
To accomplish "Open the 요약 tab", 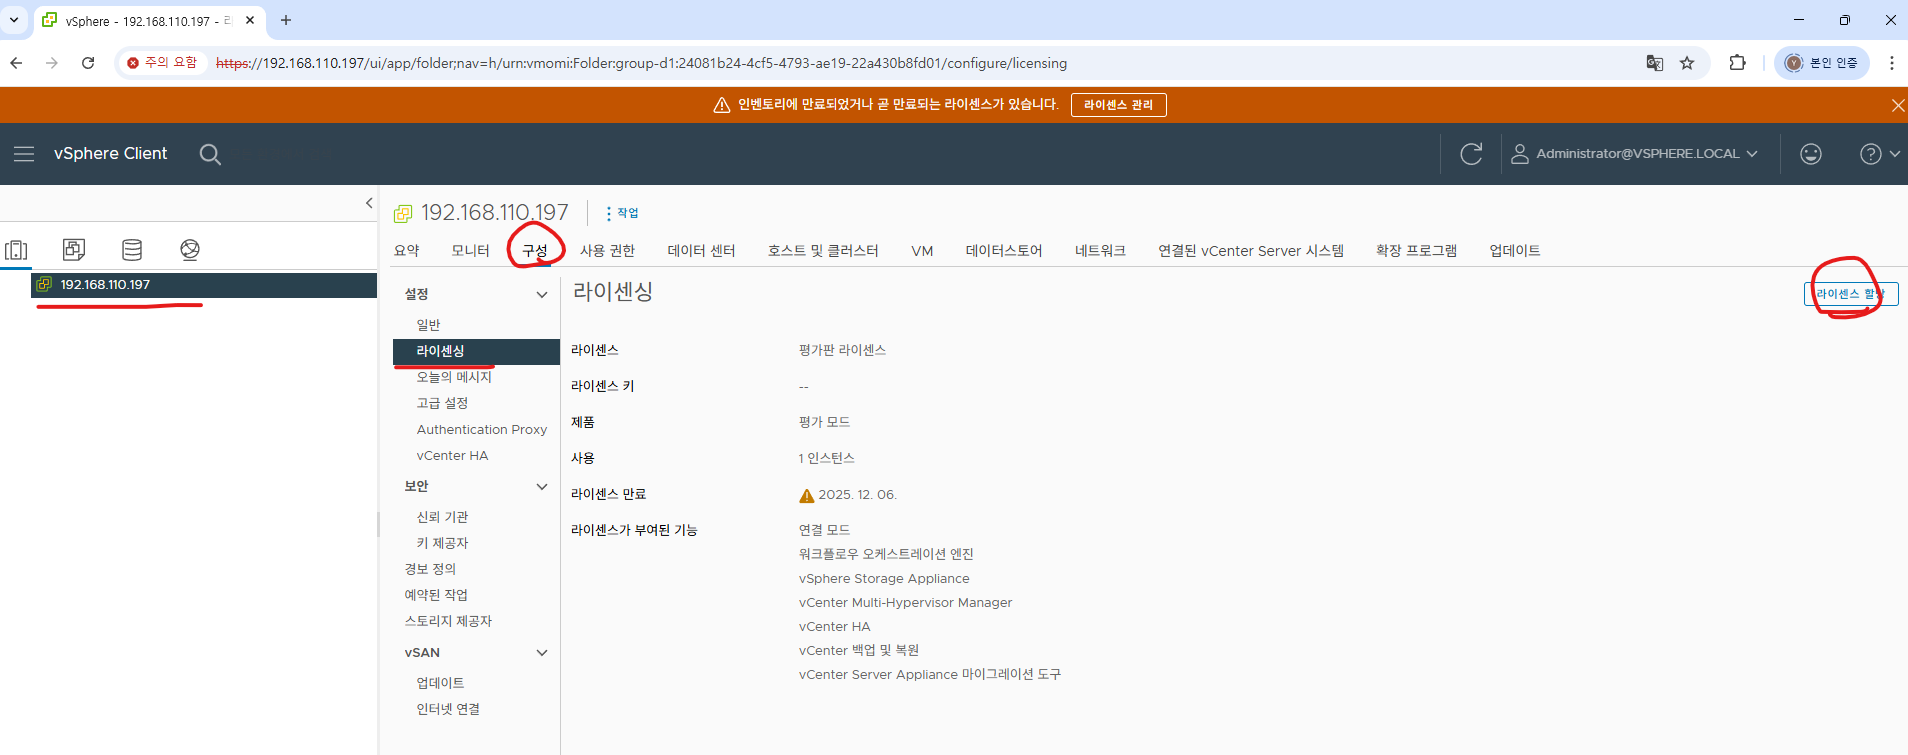I will pyautogui.click(x=407, y=251).
